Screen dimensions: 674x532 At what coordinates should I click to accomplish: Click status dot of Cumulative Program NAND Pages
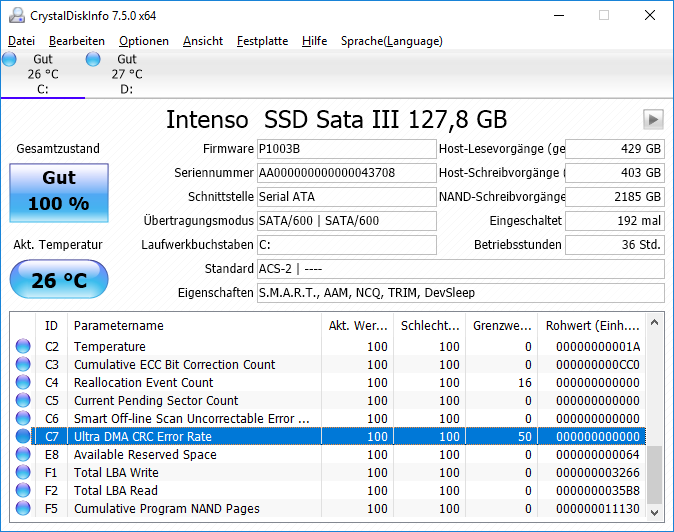pyautogui.click(x=23, y=508)
